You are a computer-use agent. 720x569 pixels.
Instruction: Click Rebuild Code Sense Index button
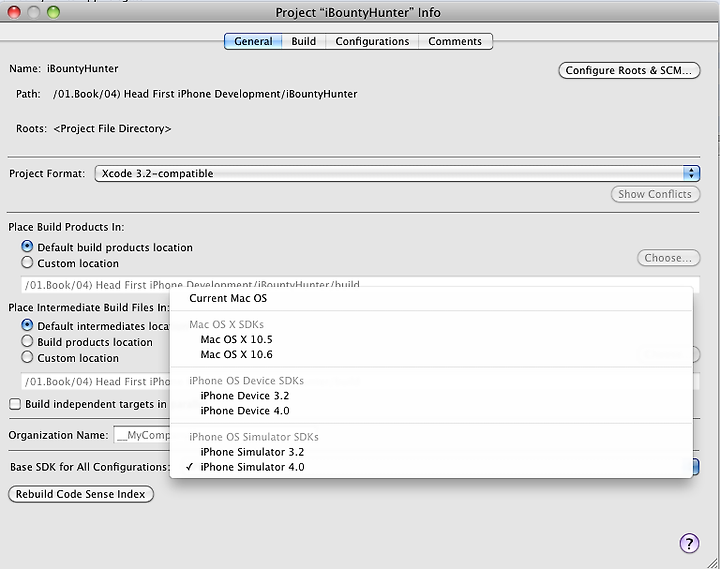coord(81,494)
